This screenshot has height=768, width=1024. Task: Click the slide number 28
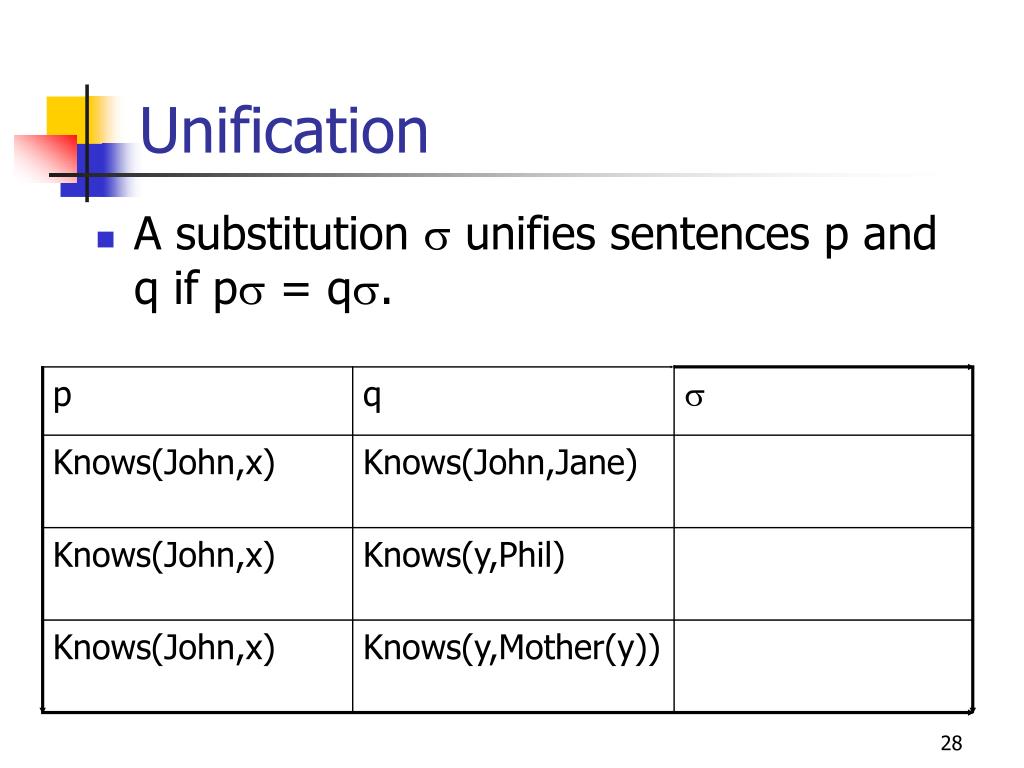click(x=951, y=743)
